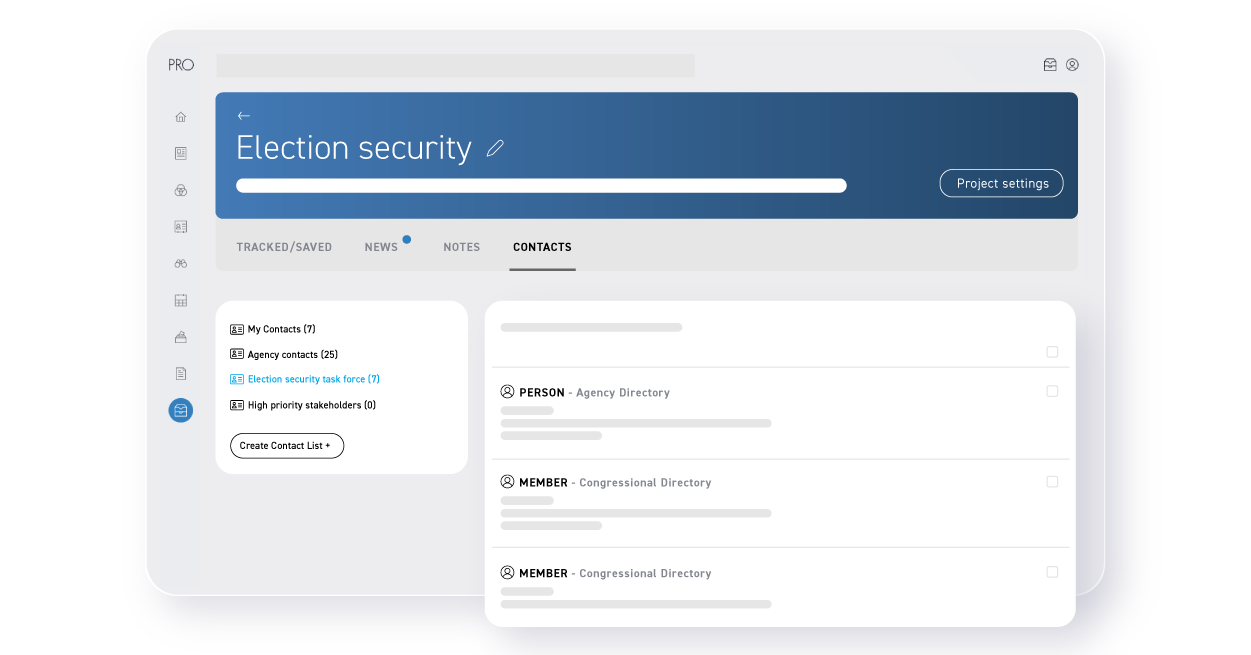1251x655 pixels.
Task: Open Project settings
Action: coord(1001,183)
